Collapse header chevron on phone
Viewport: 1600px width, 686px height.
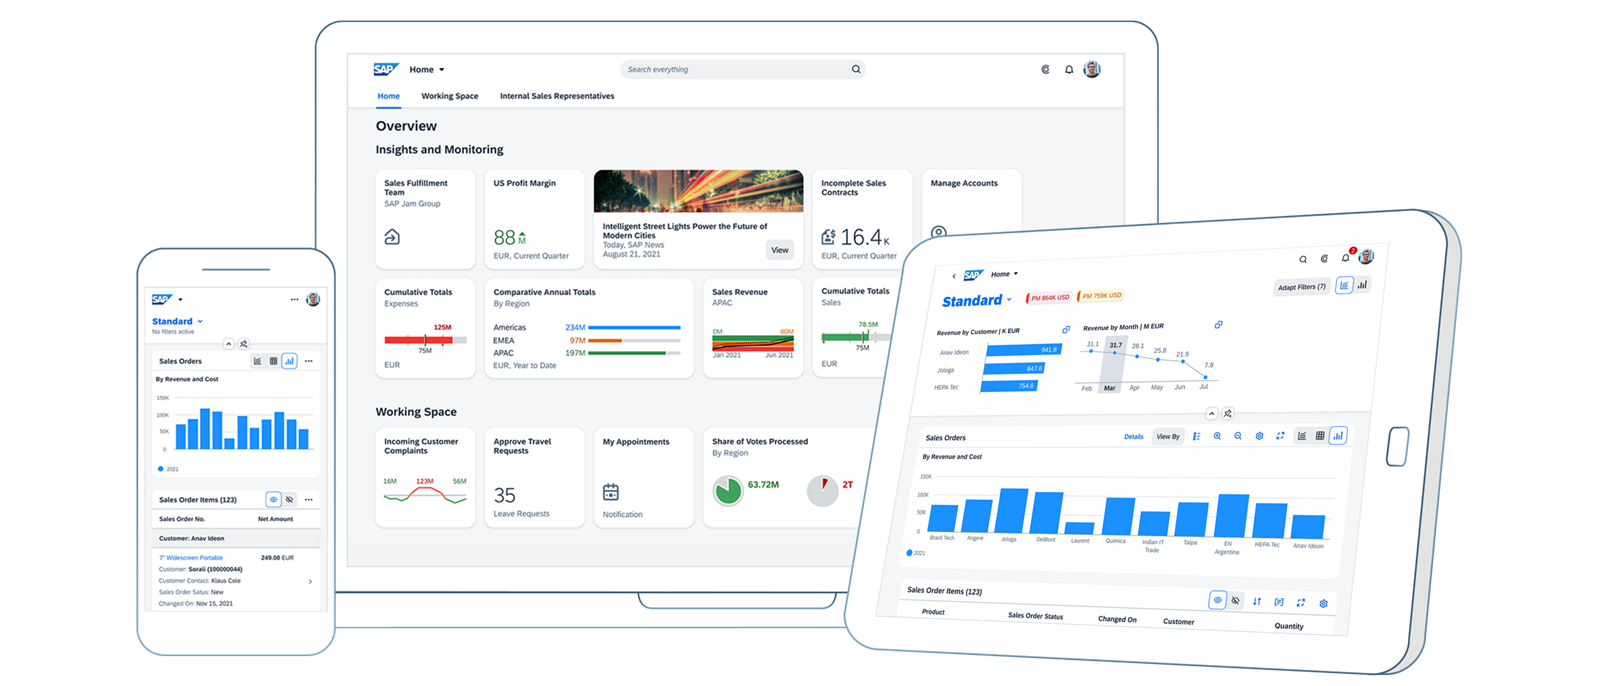(228, 344)
